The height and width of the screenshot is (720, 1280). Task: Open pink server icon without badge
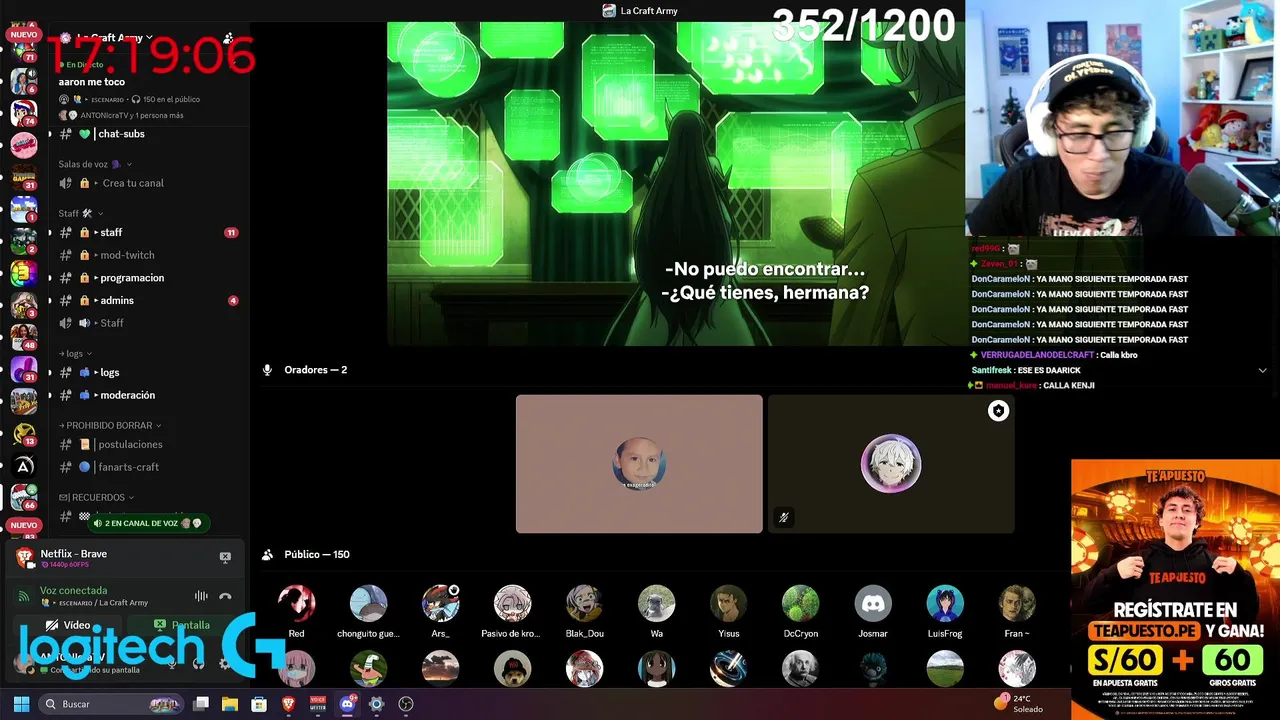23,145
